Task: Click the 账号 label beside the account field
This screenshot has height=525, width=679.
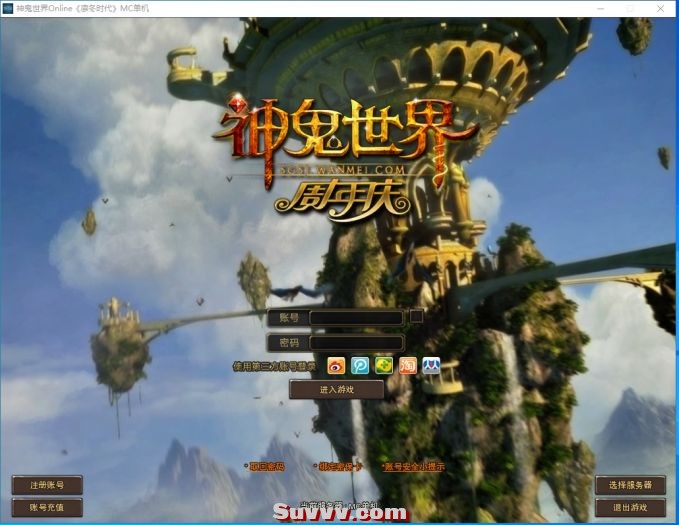Action: pyautogui.click(x=289, y=318)
